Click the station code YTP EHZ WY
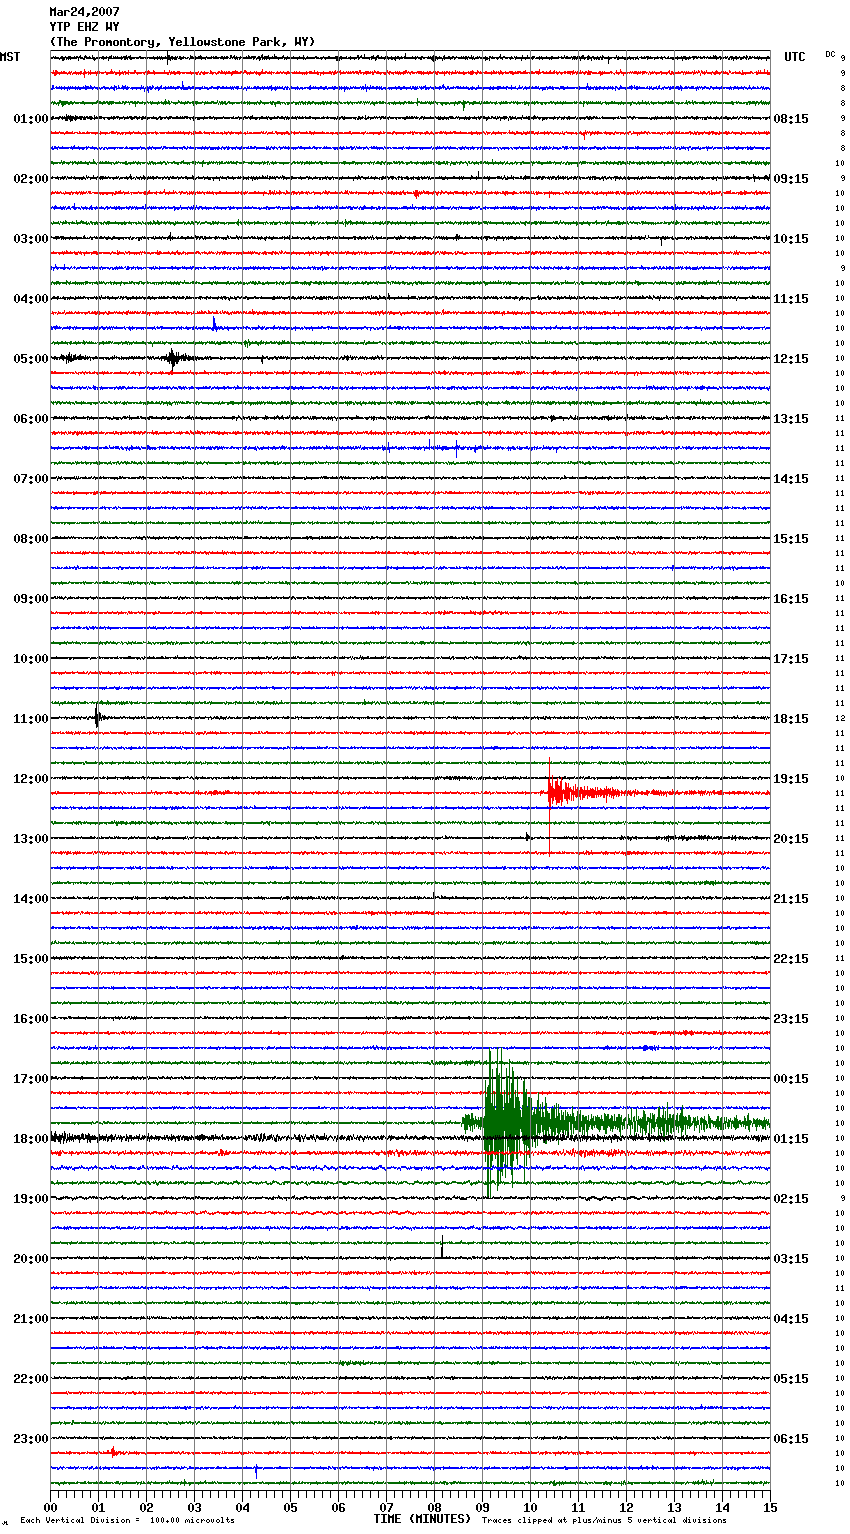The width and height of the screenshot is (850, 1534). pyautogui.click(x=84, y=27)
